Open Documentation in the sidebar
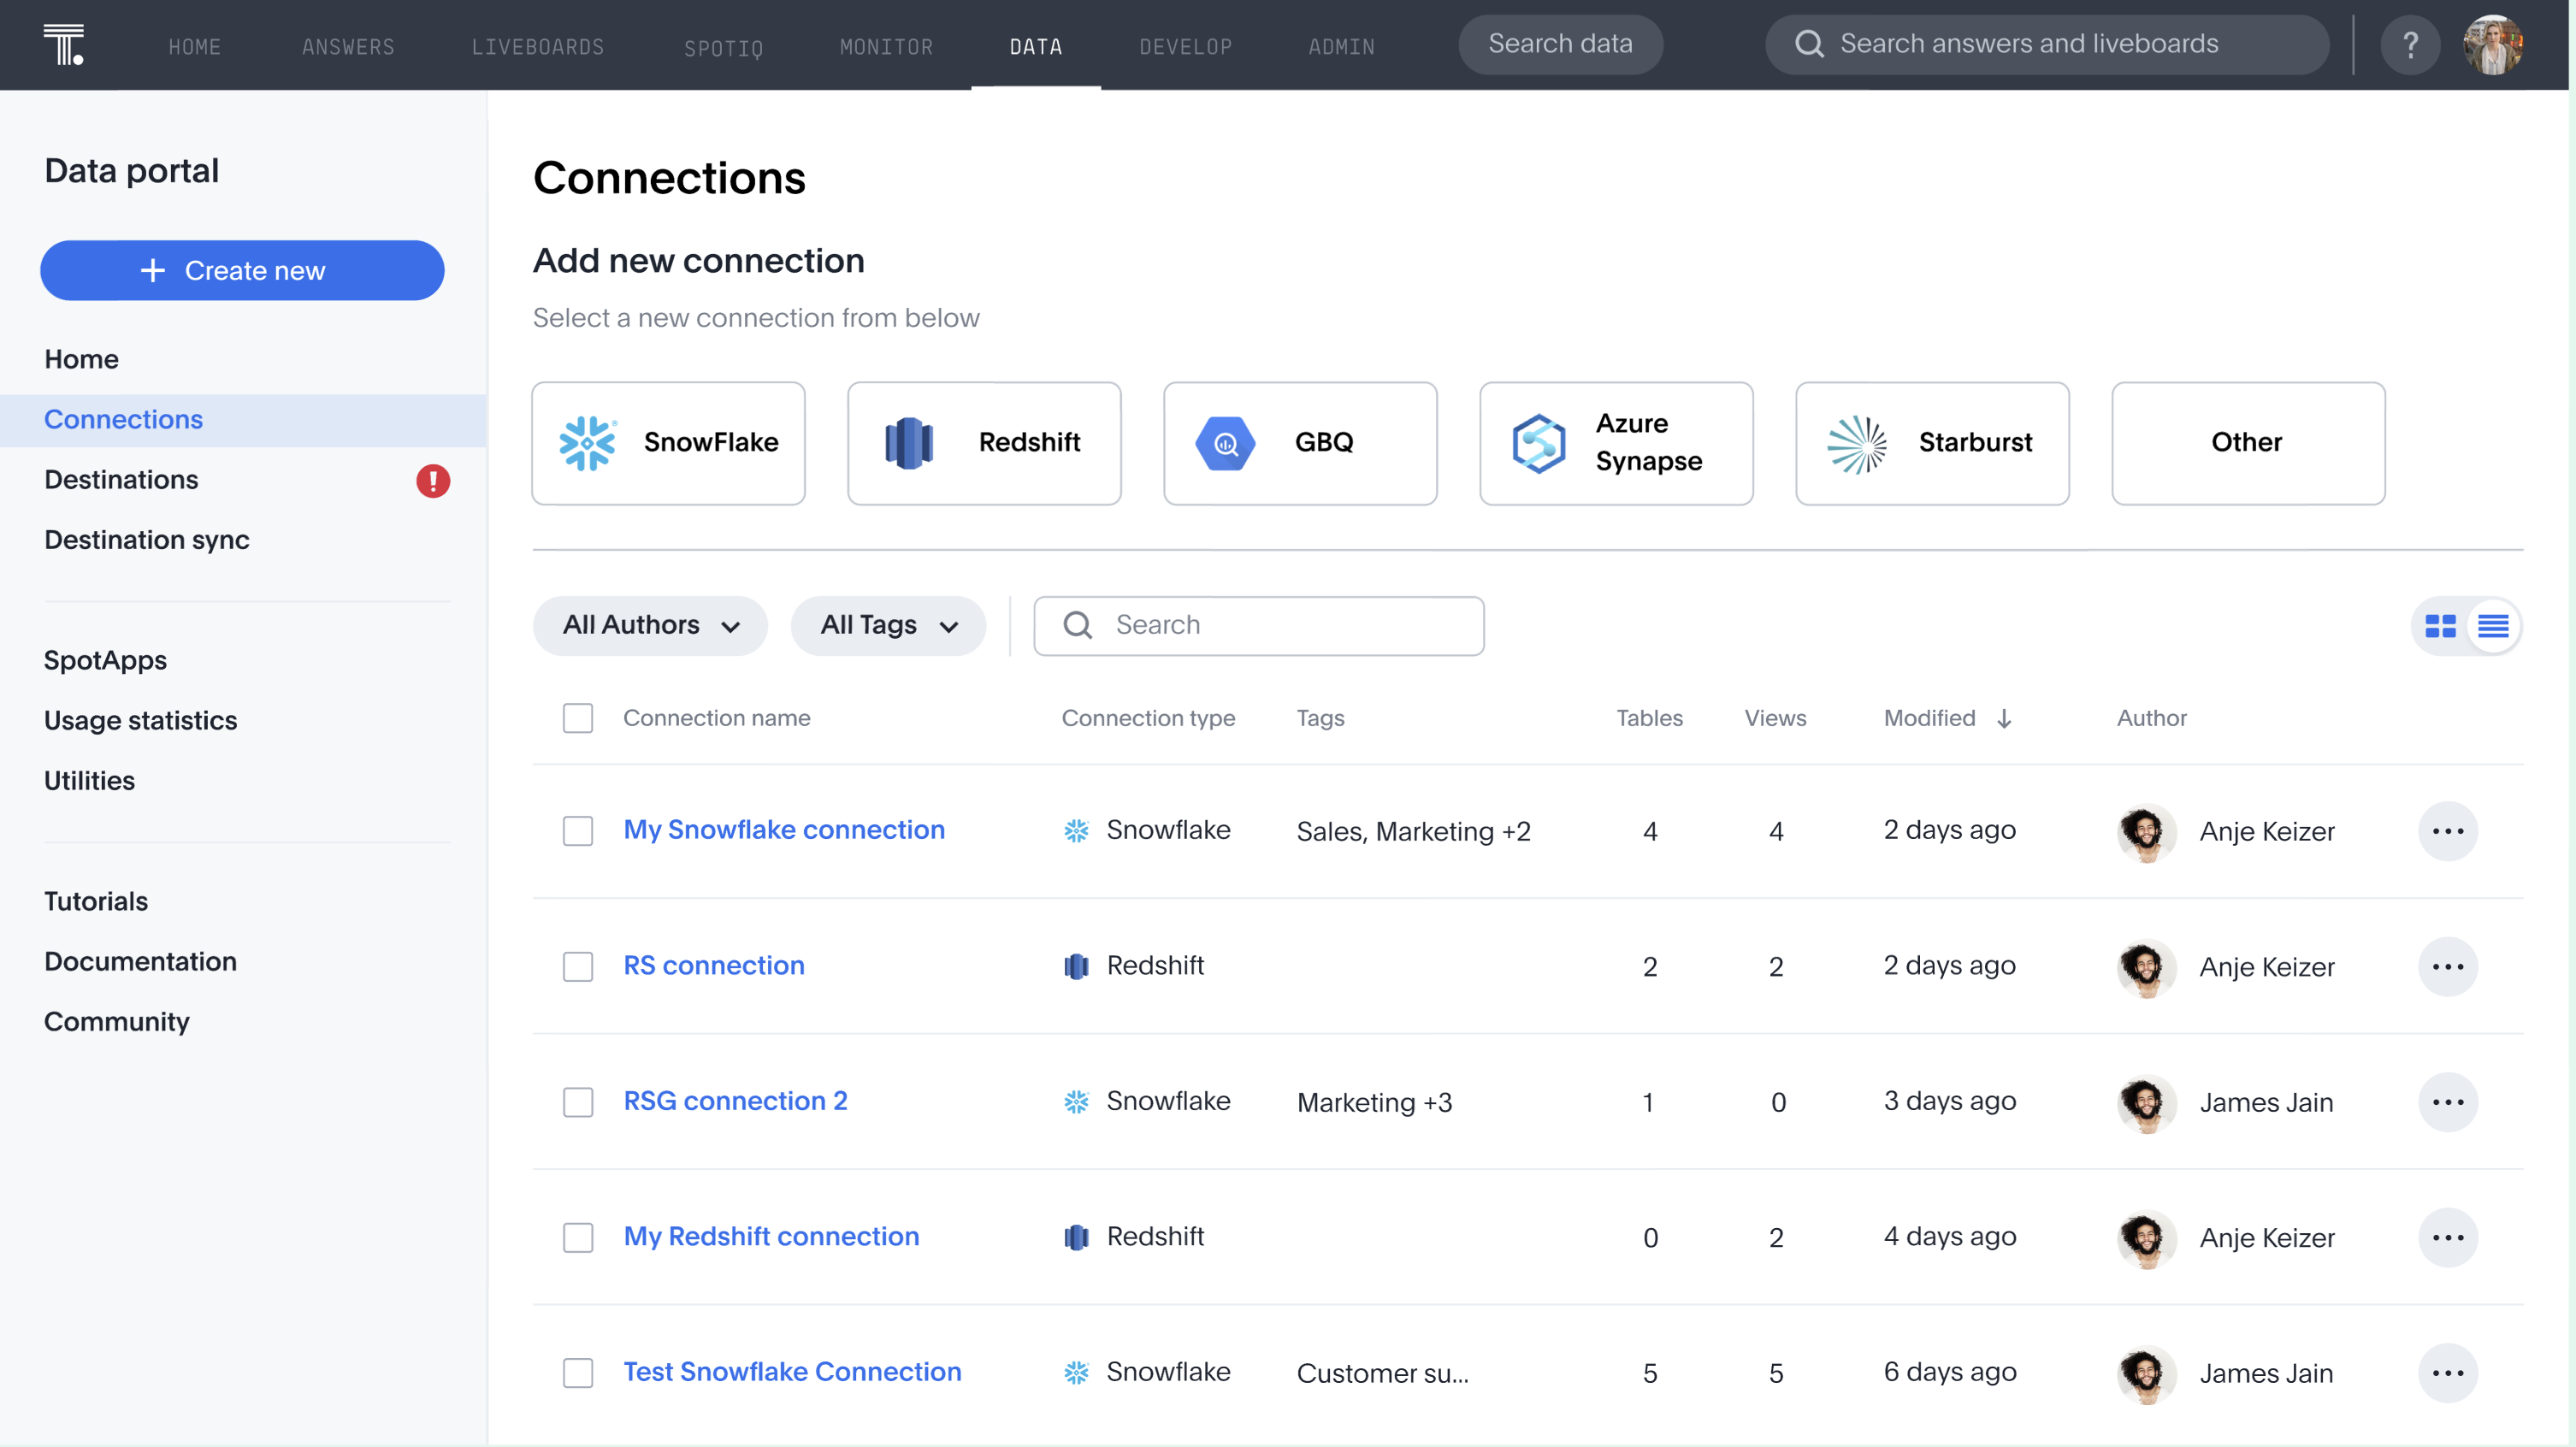Viewport: 2576px width, 1447px height. tap(140, 962)
